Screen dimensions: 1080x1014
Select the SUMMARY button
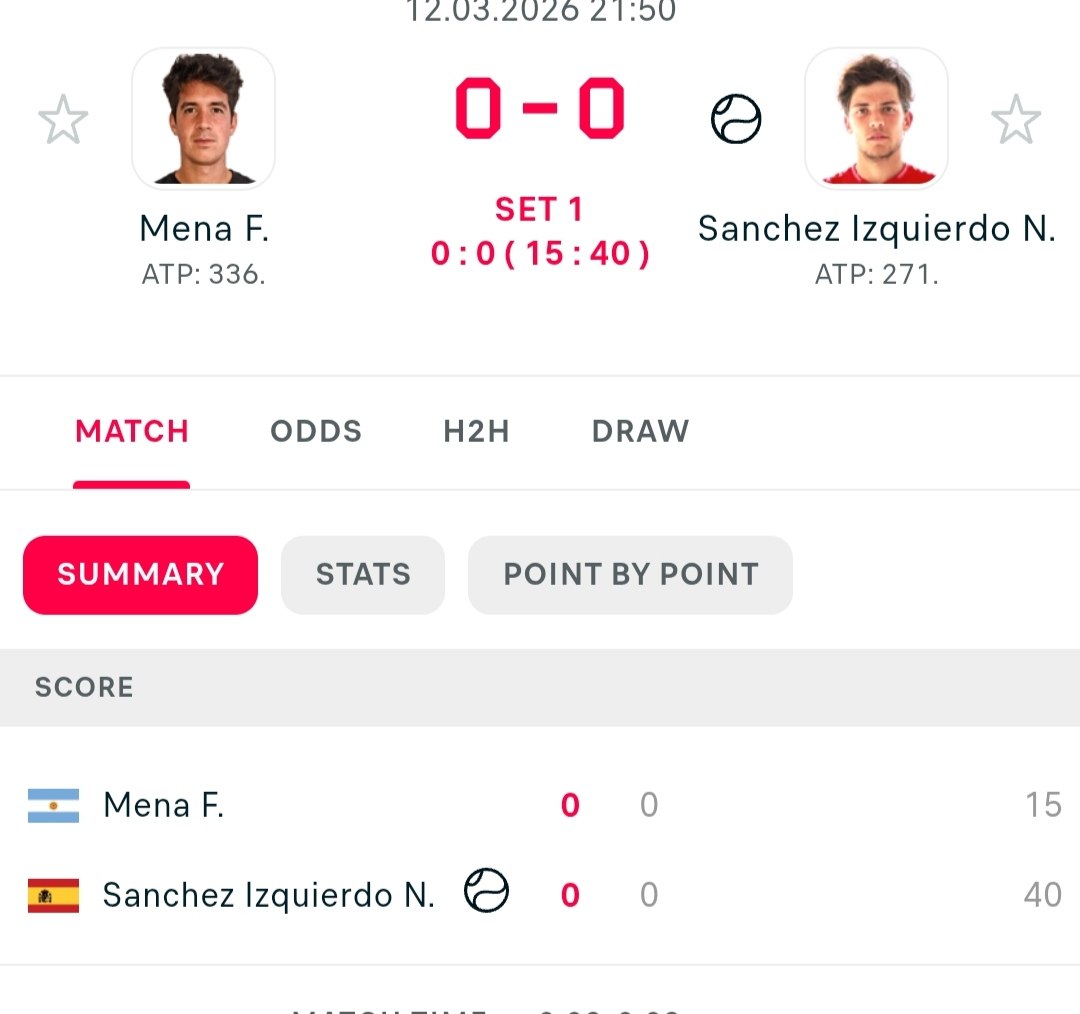140,574
